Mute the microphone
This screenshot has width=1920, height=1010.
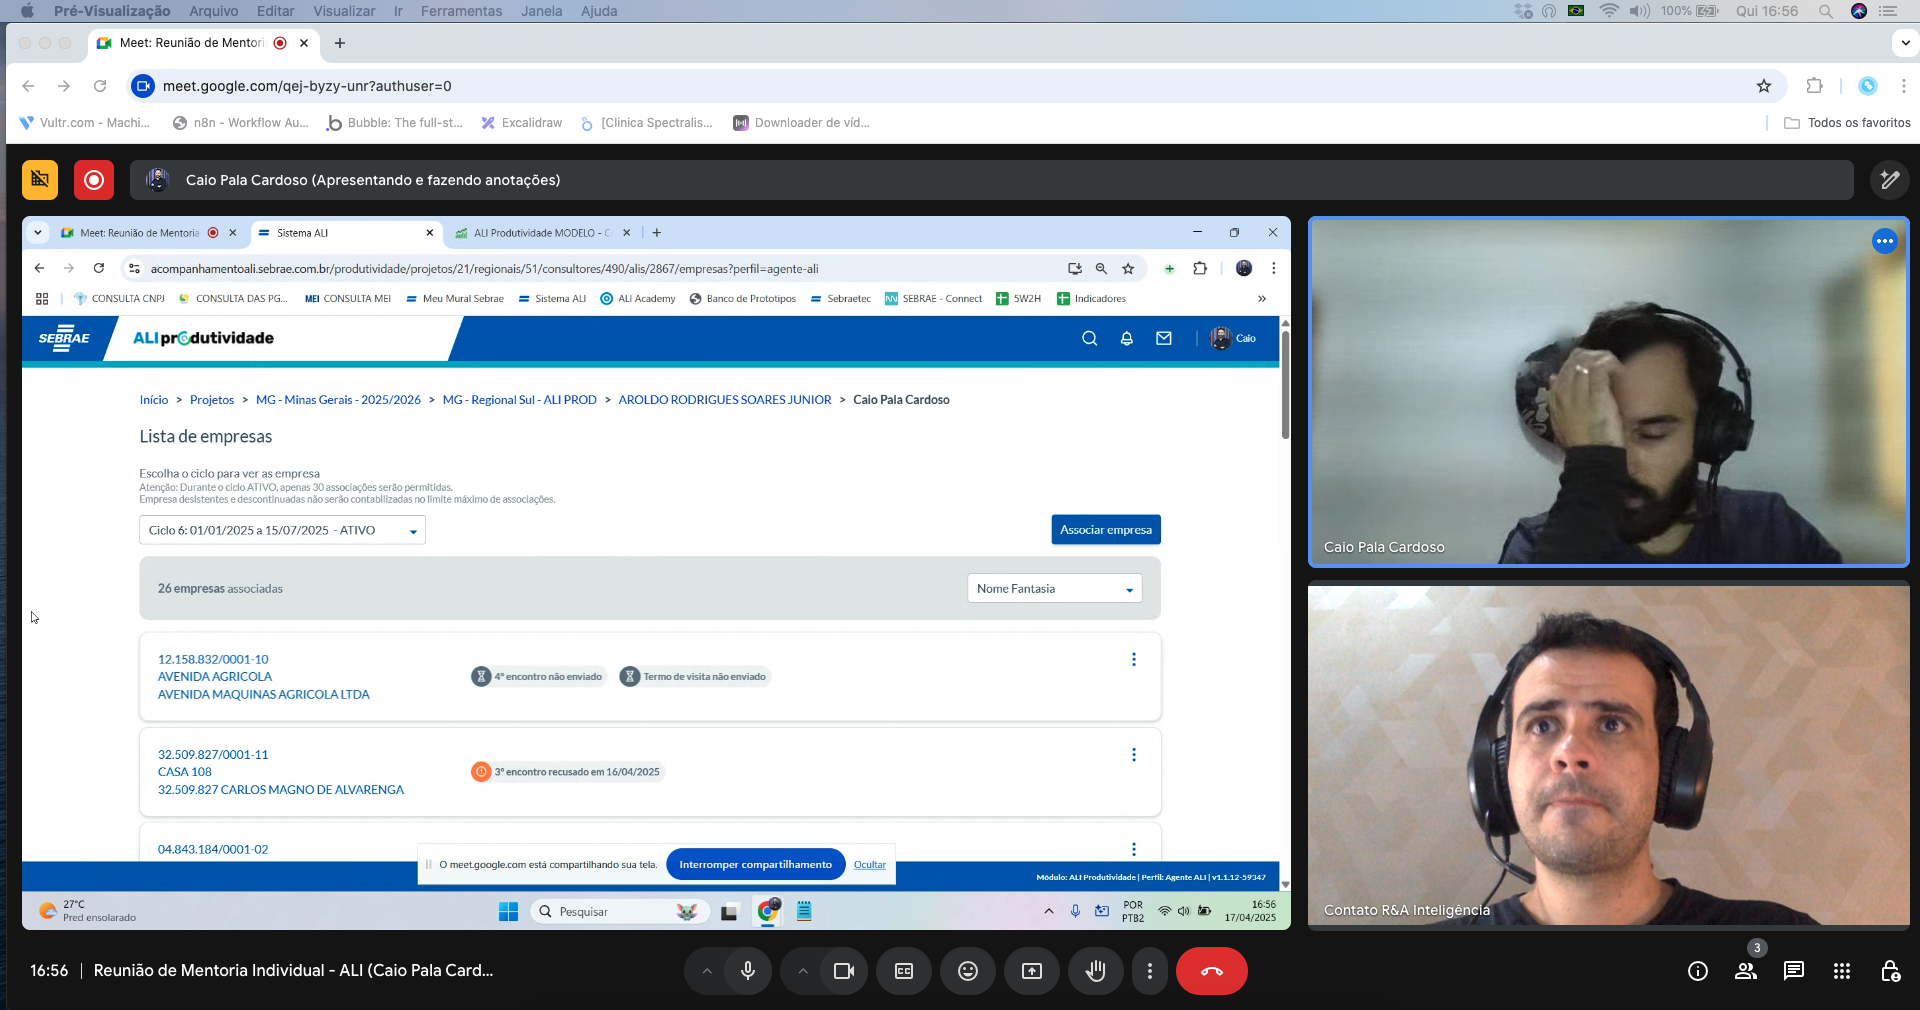(747, 971)
